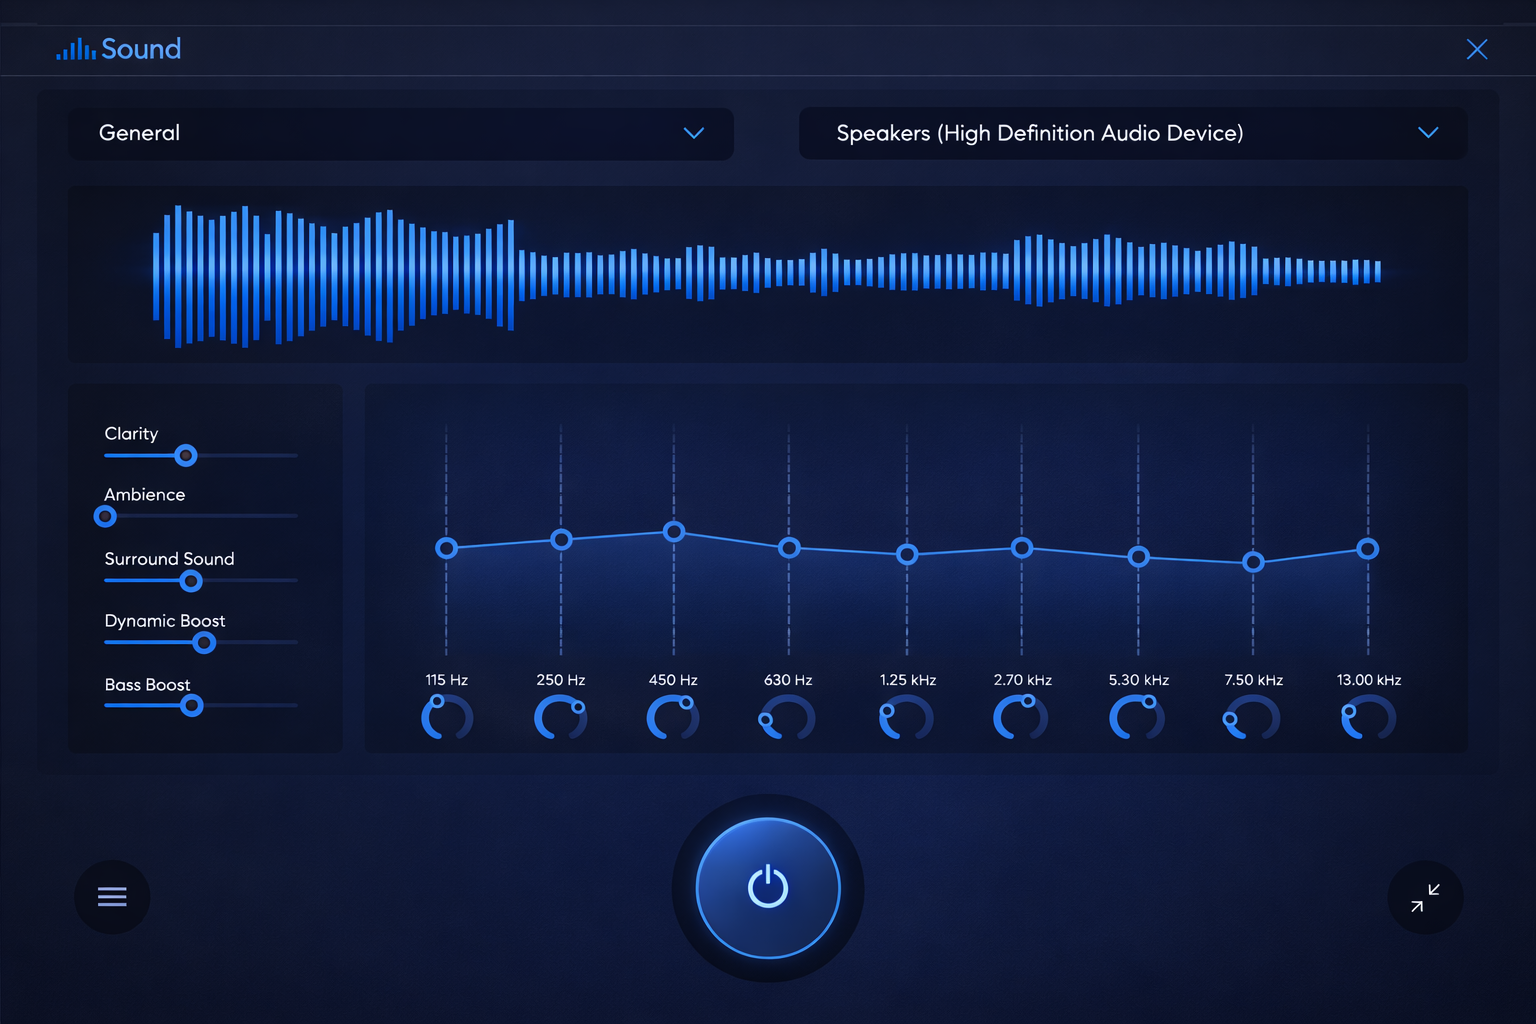Toggle the equalizer power on or off
This screenshot has height=1024, width=1536.
click(767, 887)
